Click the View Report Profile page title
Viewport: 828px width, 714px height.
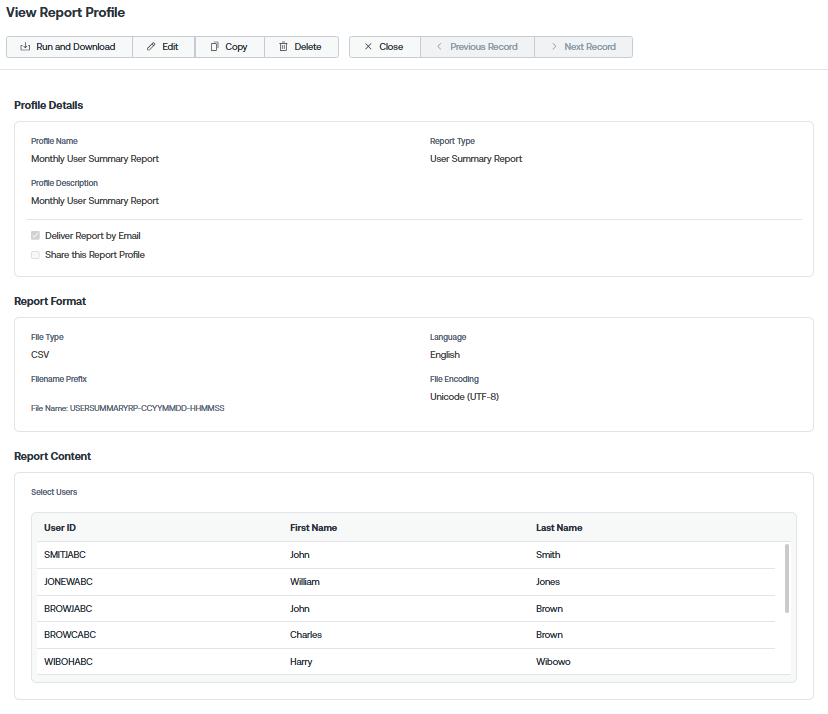[65, 13]
